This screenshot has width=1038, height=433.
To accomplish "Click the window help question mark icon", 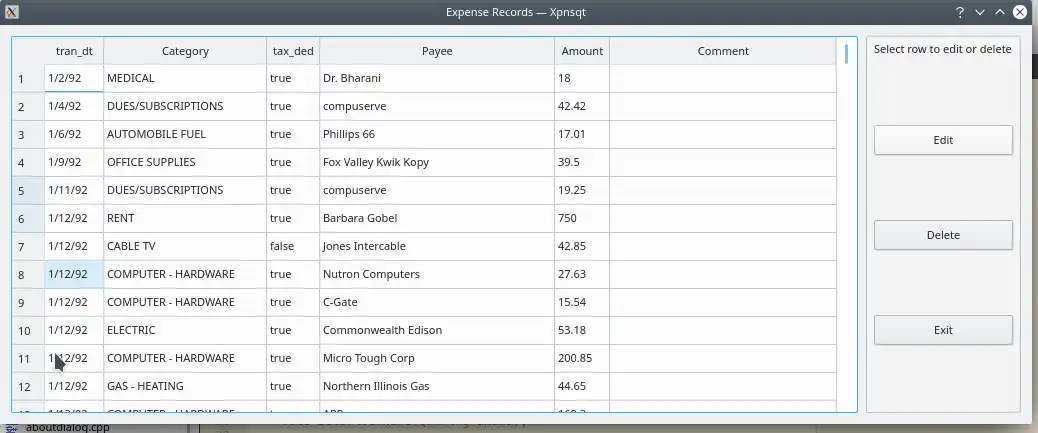I will pyautogui.click(x=960, y=12).
